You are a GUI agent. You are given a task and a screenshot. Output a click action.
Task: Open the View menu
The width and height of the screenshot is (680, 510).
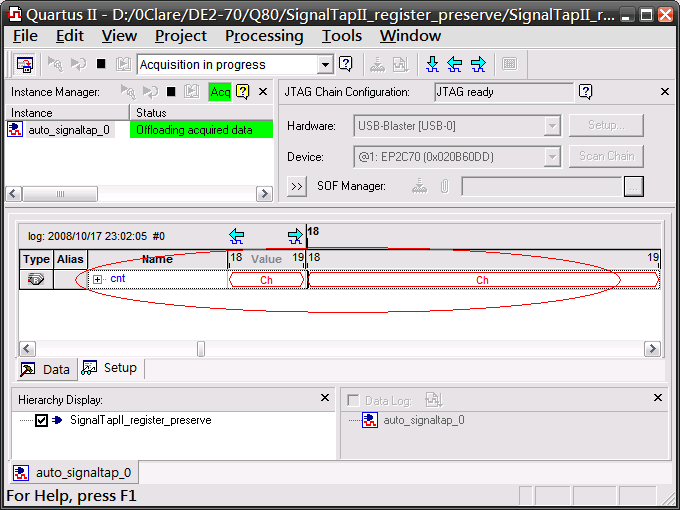click(119, 36)
